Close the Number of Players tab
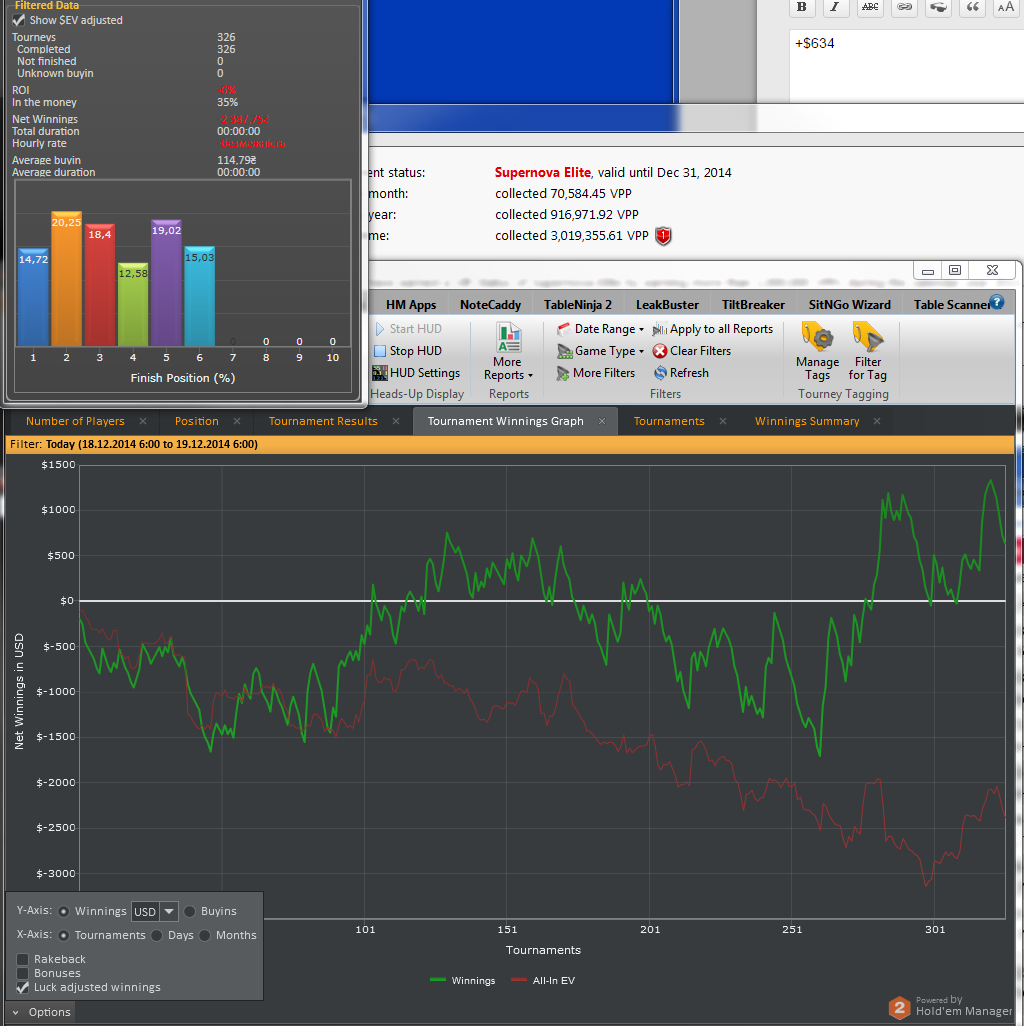1024x1026 pixels. (143, 421)
